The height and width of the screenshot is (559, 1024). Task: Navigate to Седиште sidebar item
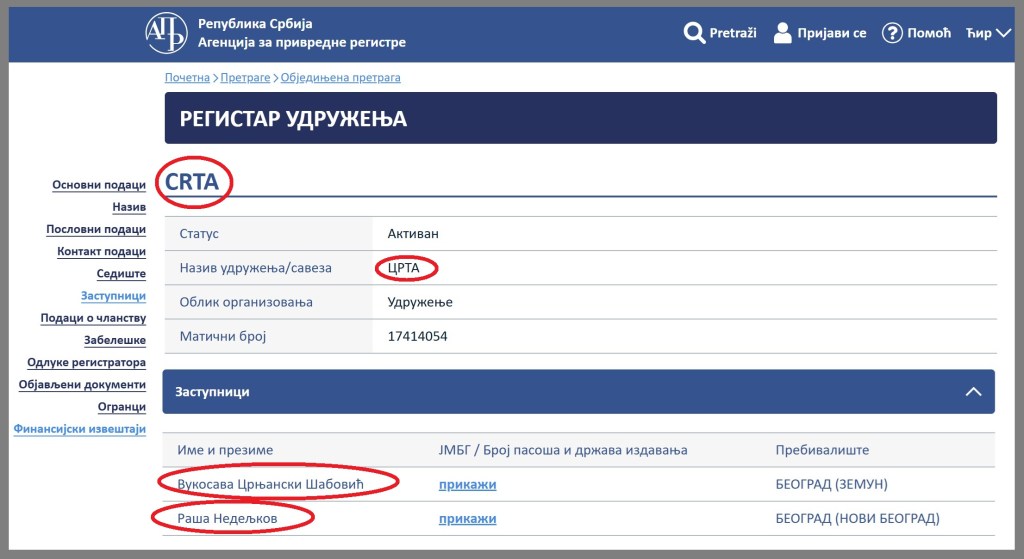(121, 274)
